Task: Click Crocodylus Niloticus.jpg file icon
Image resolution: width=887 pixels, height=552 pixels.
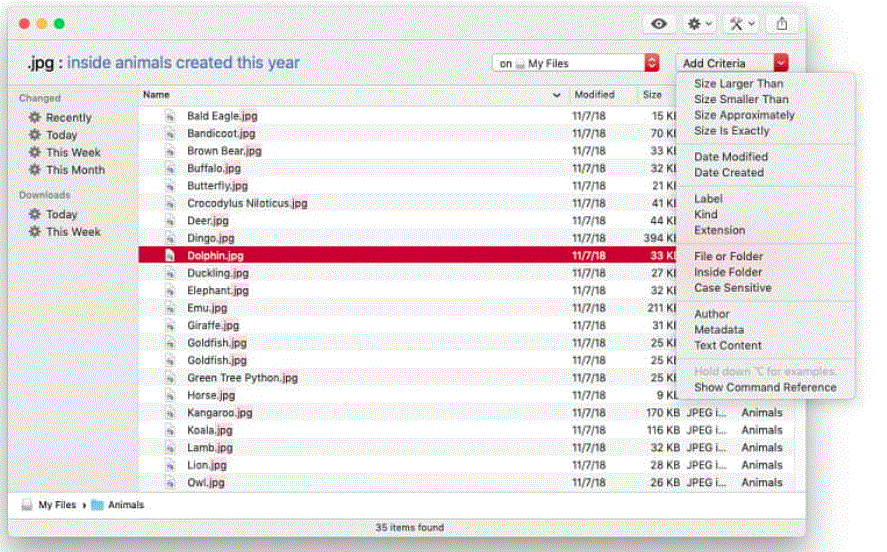Action: 170,204
